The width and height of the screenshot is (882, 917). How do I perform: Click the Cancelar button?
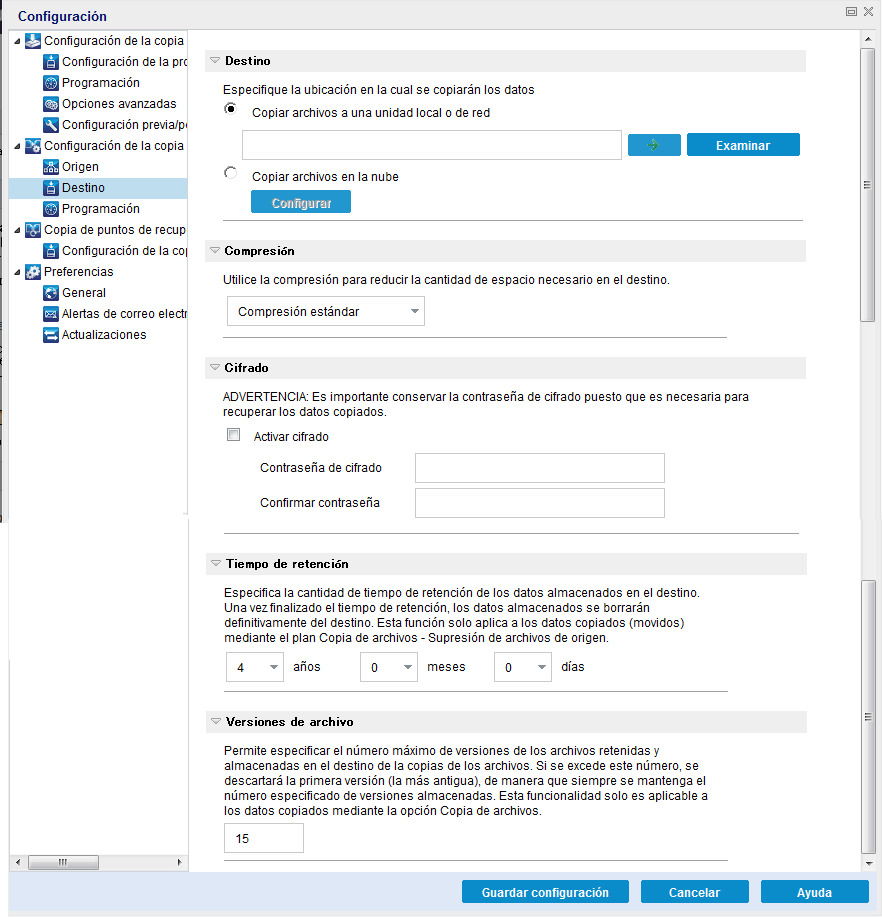tap(695, 892)
